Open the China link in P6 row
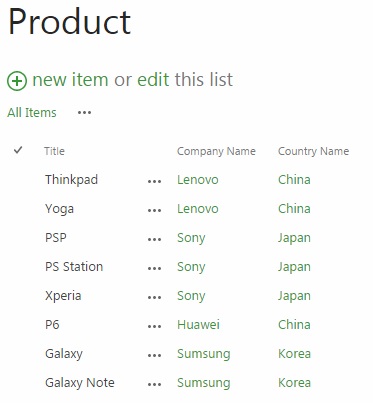Image resolution: width=373 pixels, height=403 pixels. click(x=294, y=325)
